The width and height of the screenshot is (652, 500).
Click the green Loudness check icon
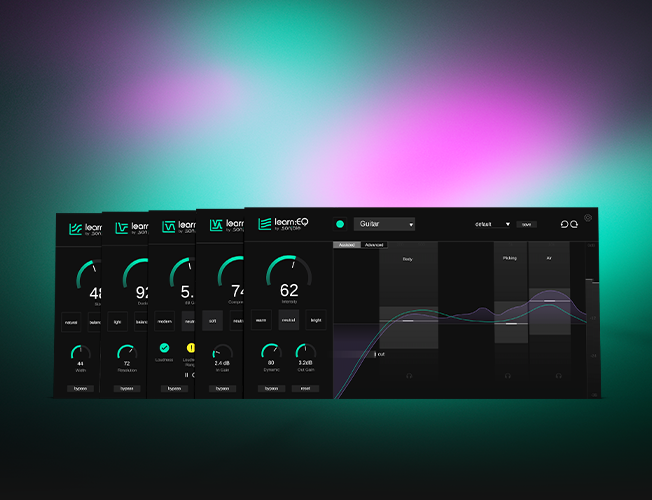[x=164, y=347]
